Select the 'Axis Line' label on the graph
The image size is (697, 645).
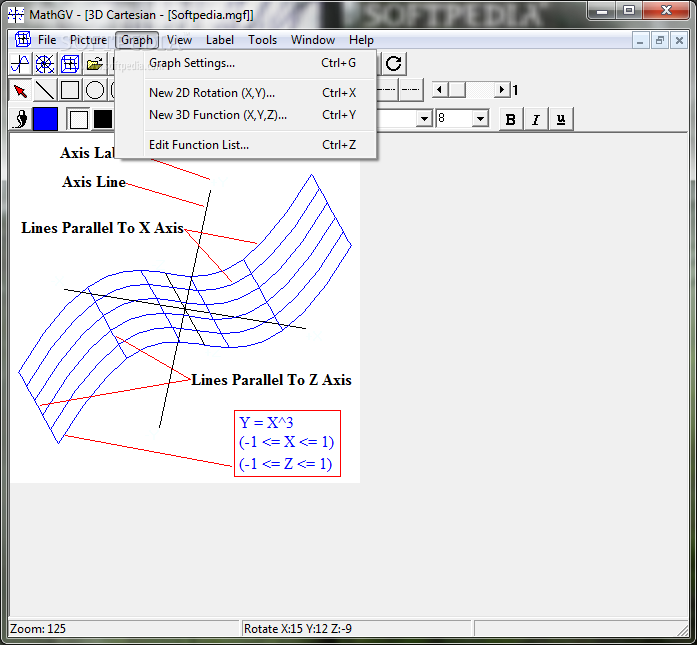tap(94, 182)
